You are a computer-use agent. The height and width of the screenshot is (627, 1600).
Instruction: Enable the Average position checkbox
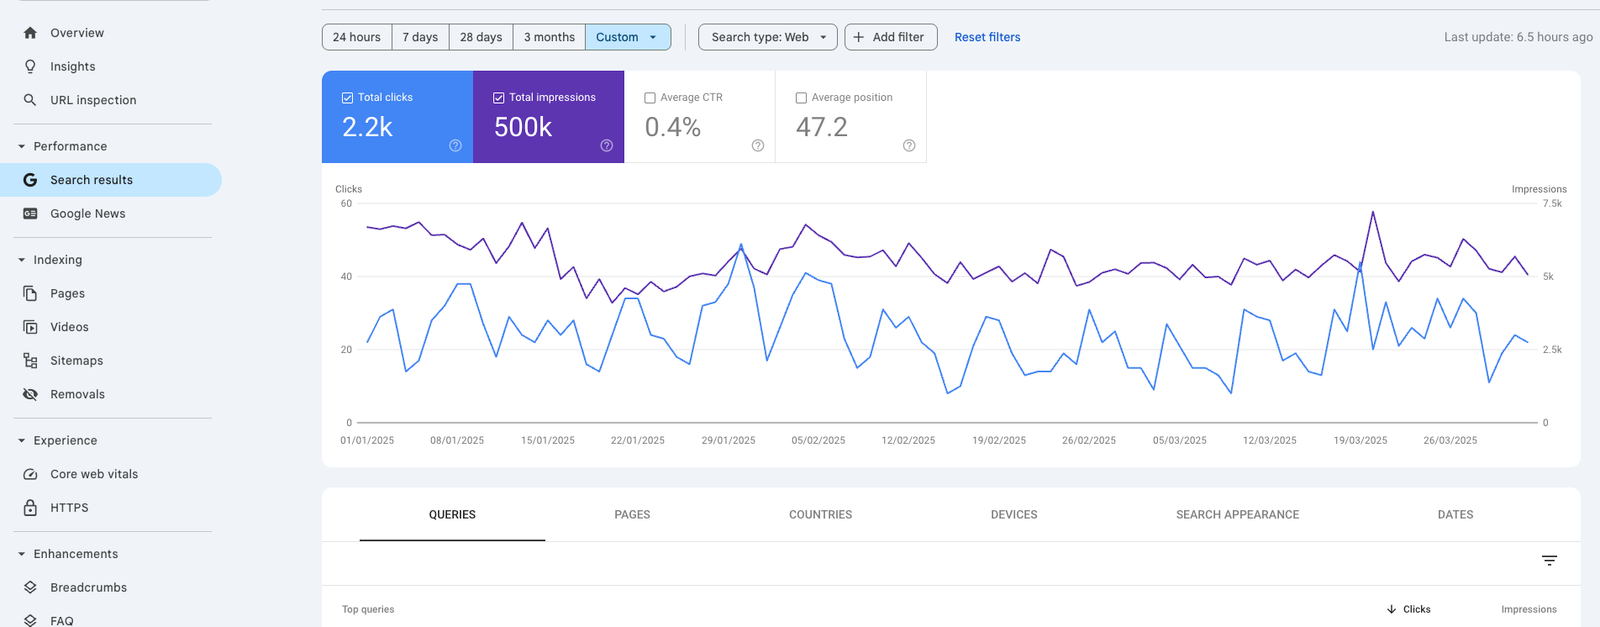[801, 98]
